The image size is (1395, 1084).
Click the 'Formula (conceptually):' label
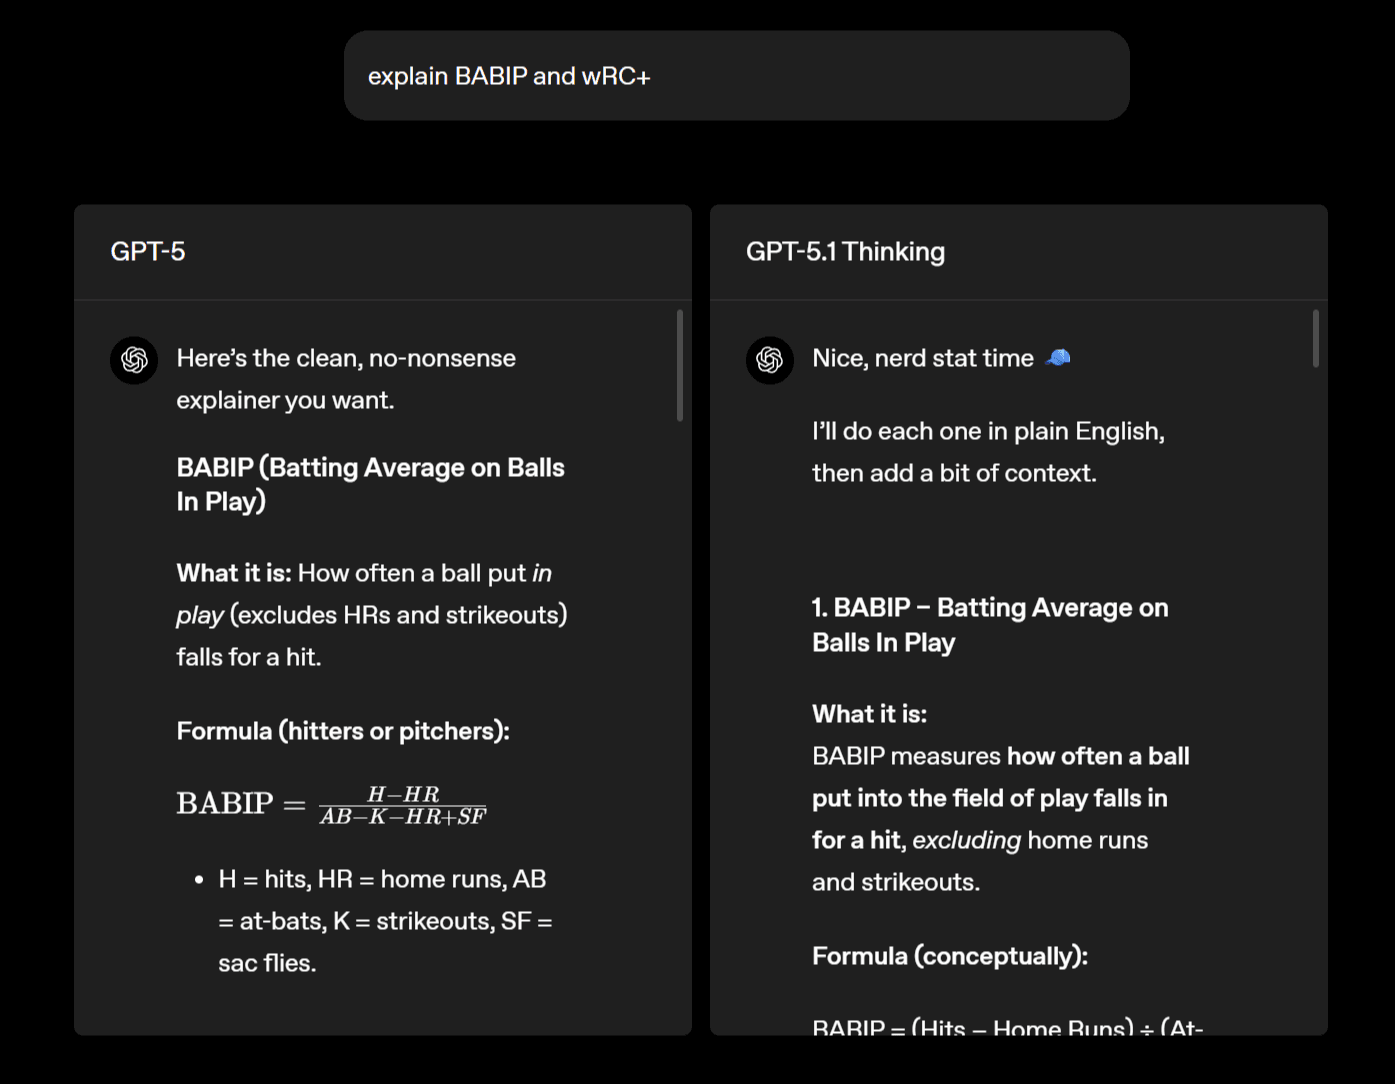pyautogui.click(x=949, y=956)
